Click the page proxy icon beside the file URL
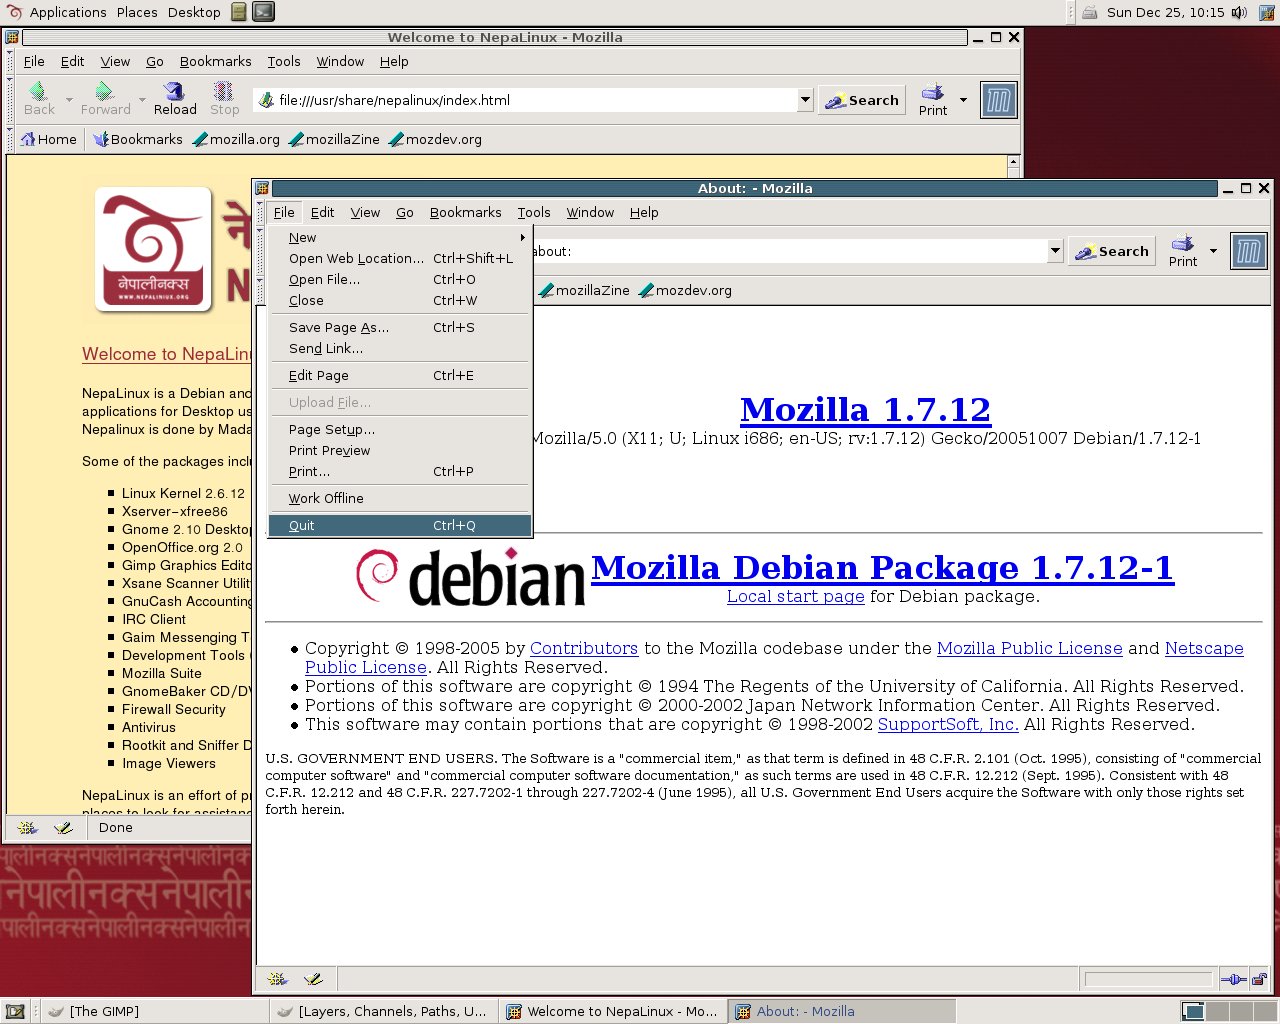Viewport: 1280px width, 1024px height. click(x=267, y=100)
